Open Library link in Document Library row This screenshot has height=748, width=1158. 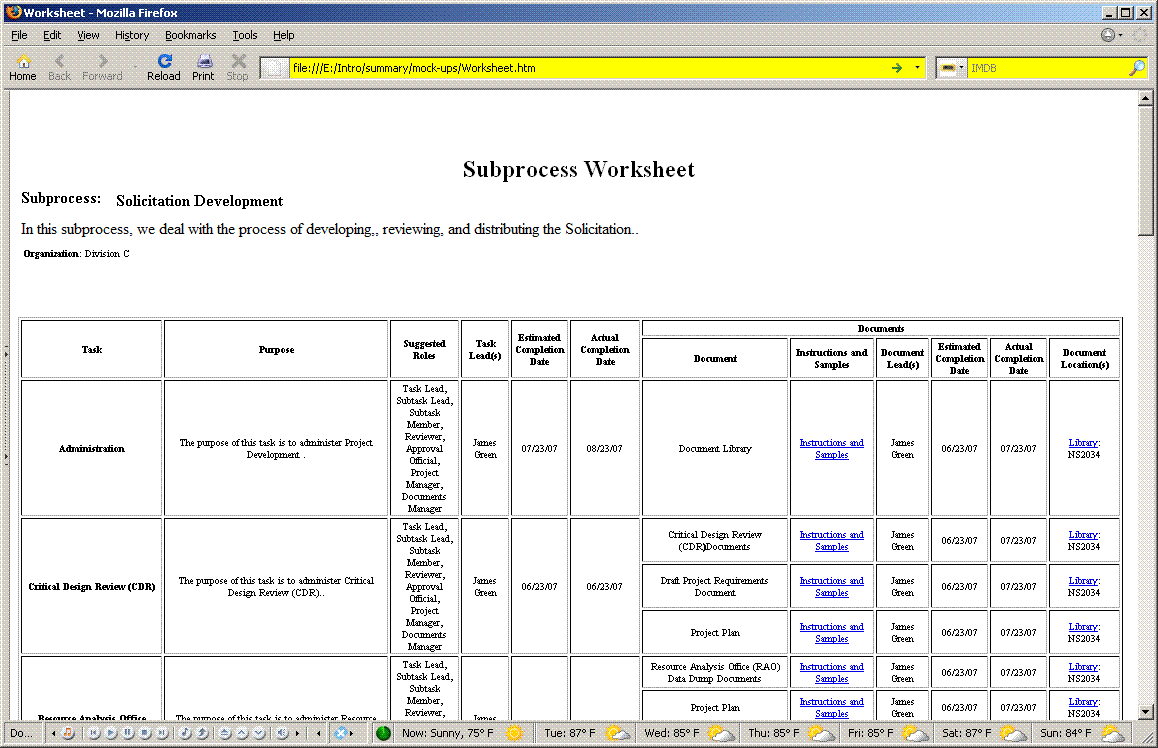coord(1083,442)
